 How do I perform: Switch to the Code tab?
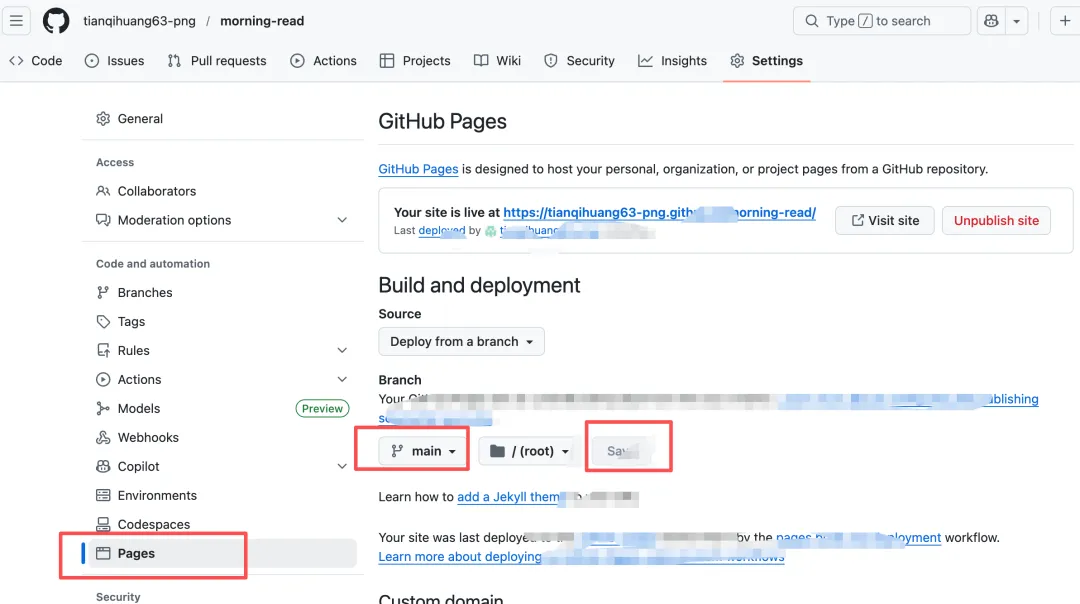(x=36, y=61)
